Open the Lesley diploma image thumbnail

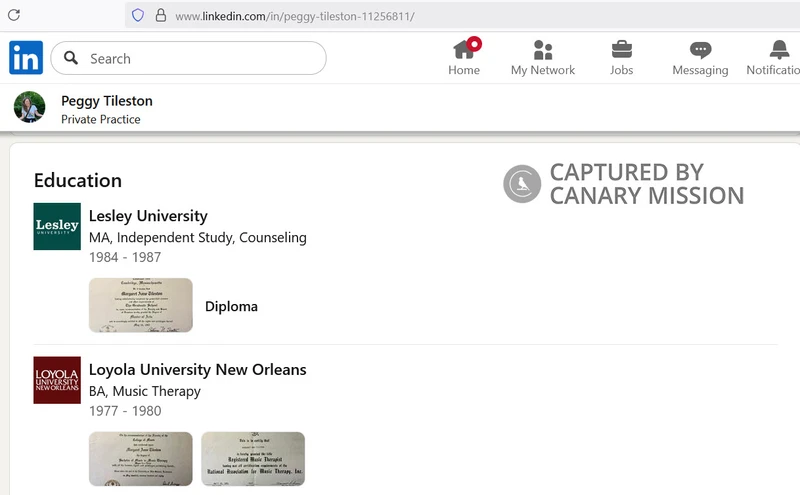pos(141,305)
